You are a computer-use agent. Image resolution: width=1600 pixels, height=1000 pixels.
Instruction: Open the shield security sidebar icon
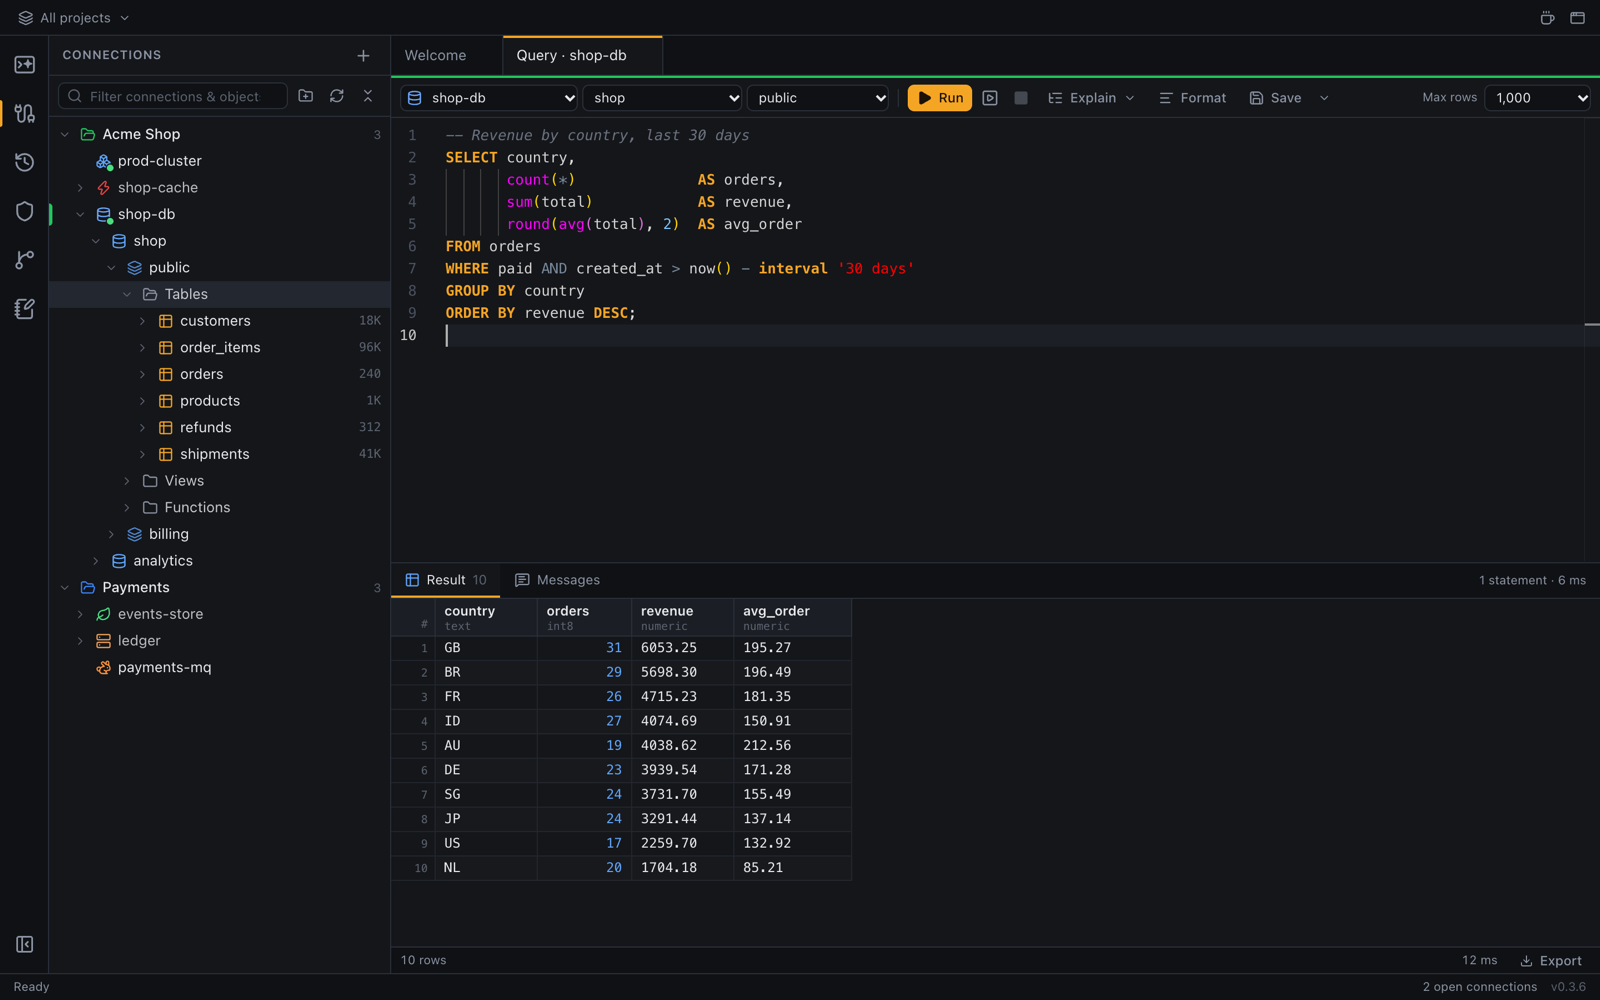(25, 211)
